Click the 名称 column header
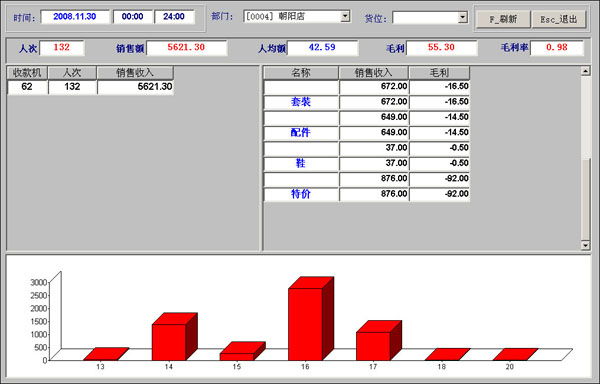Image resolution: width=600 pixels, height=384 pixels. (x=301, y=73)
